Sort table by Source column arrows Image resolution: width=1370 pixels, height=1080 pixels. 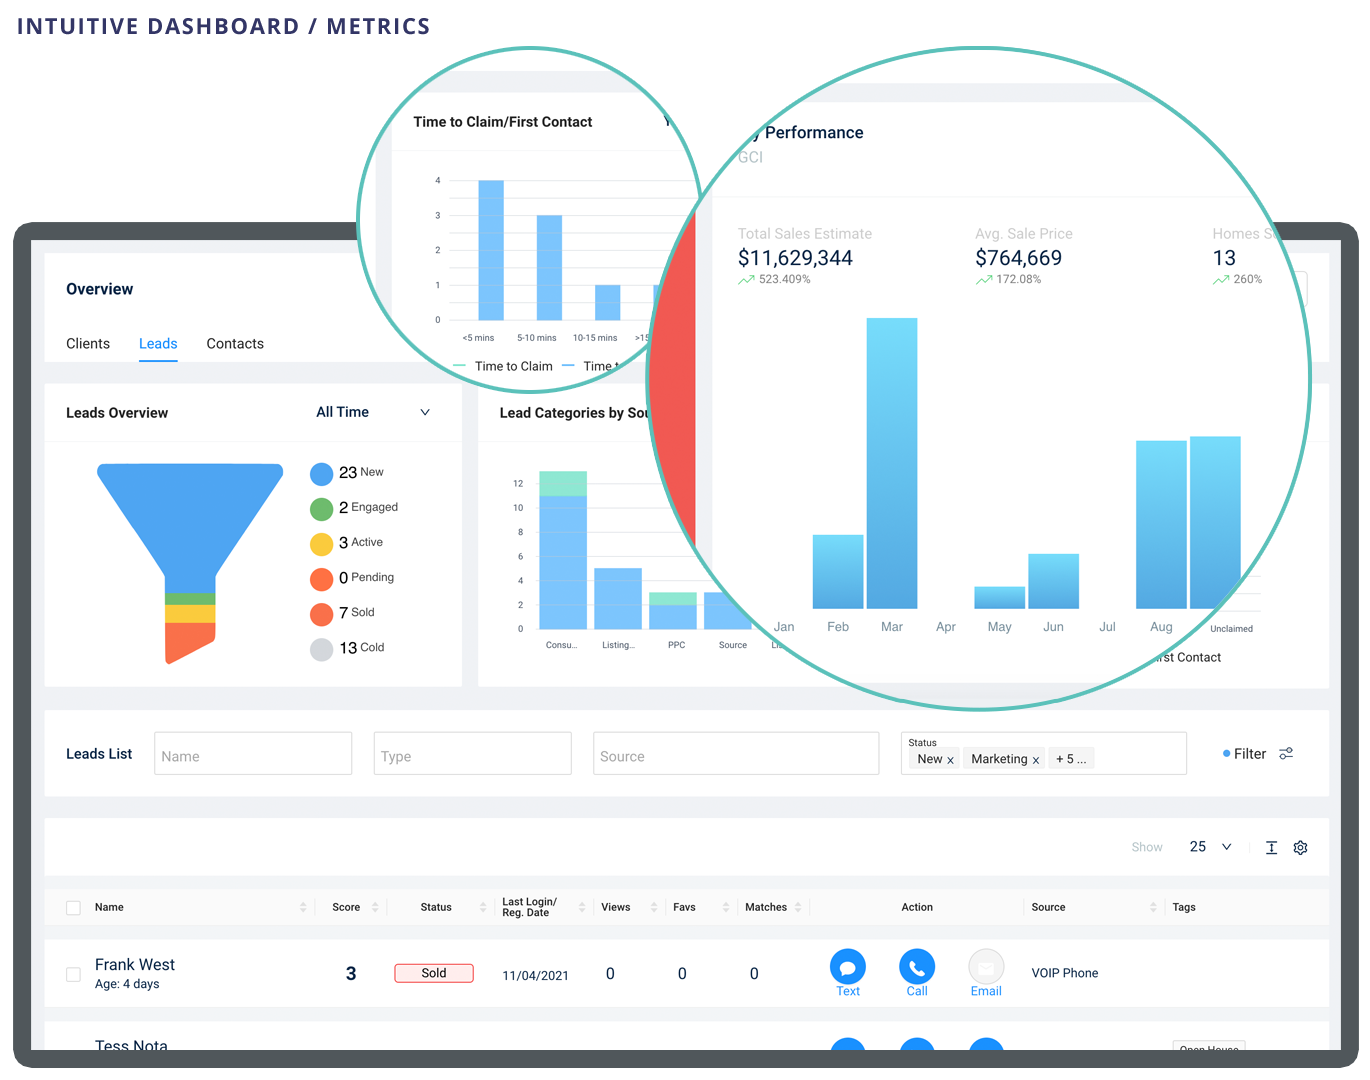tap(1153, 907)
